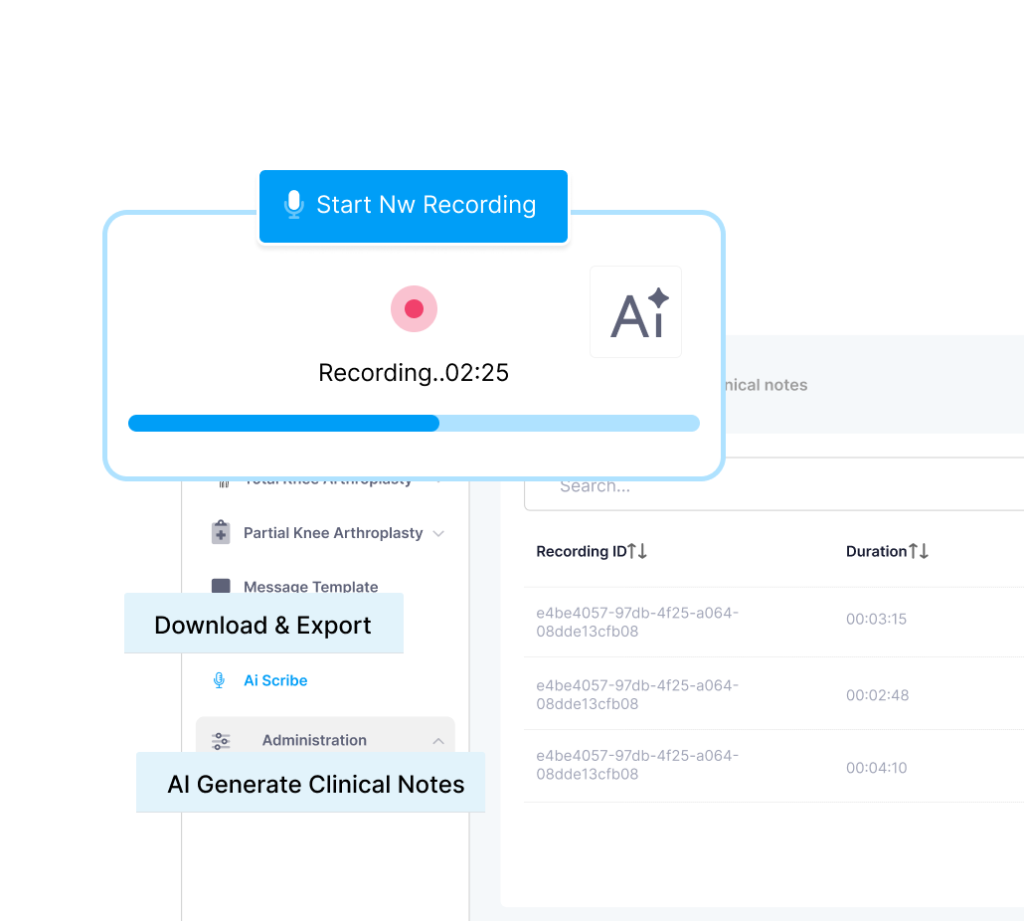Open Partial Knee Arthroplasty menu item
This screenshot has height=921, width=1024.
click(333, 533)
